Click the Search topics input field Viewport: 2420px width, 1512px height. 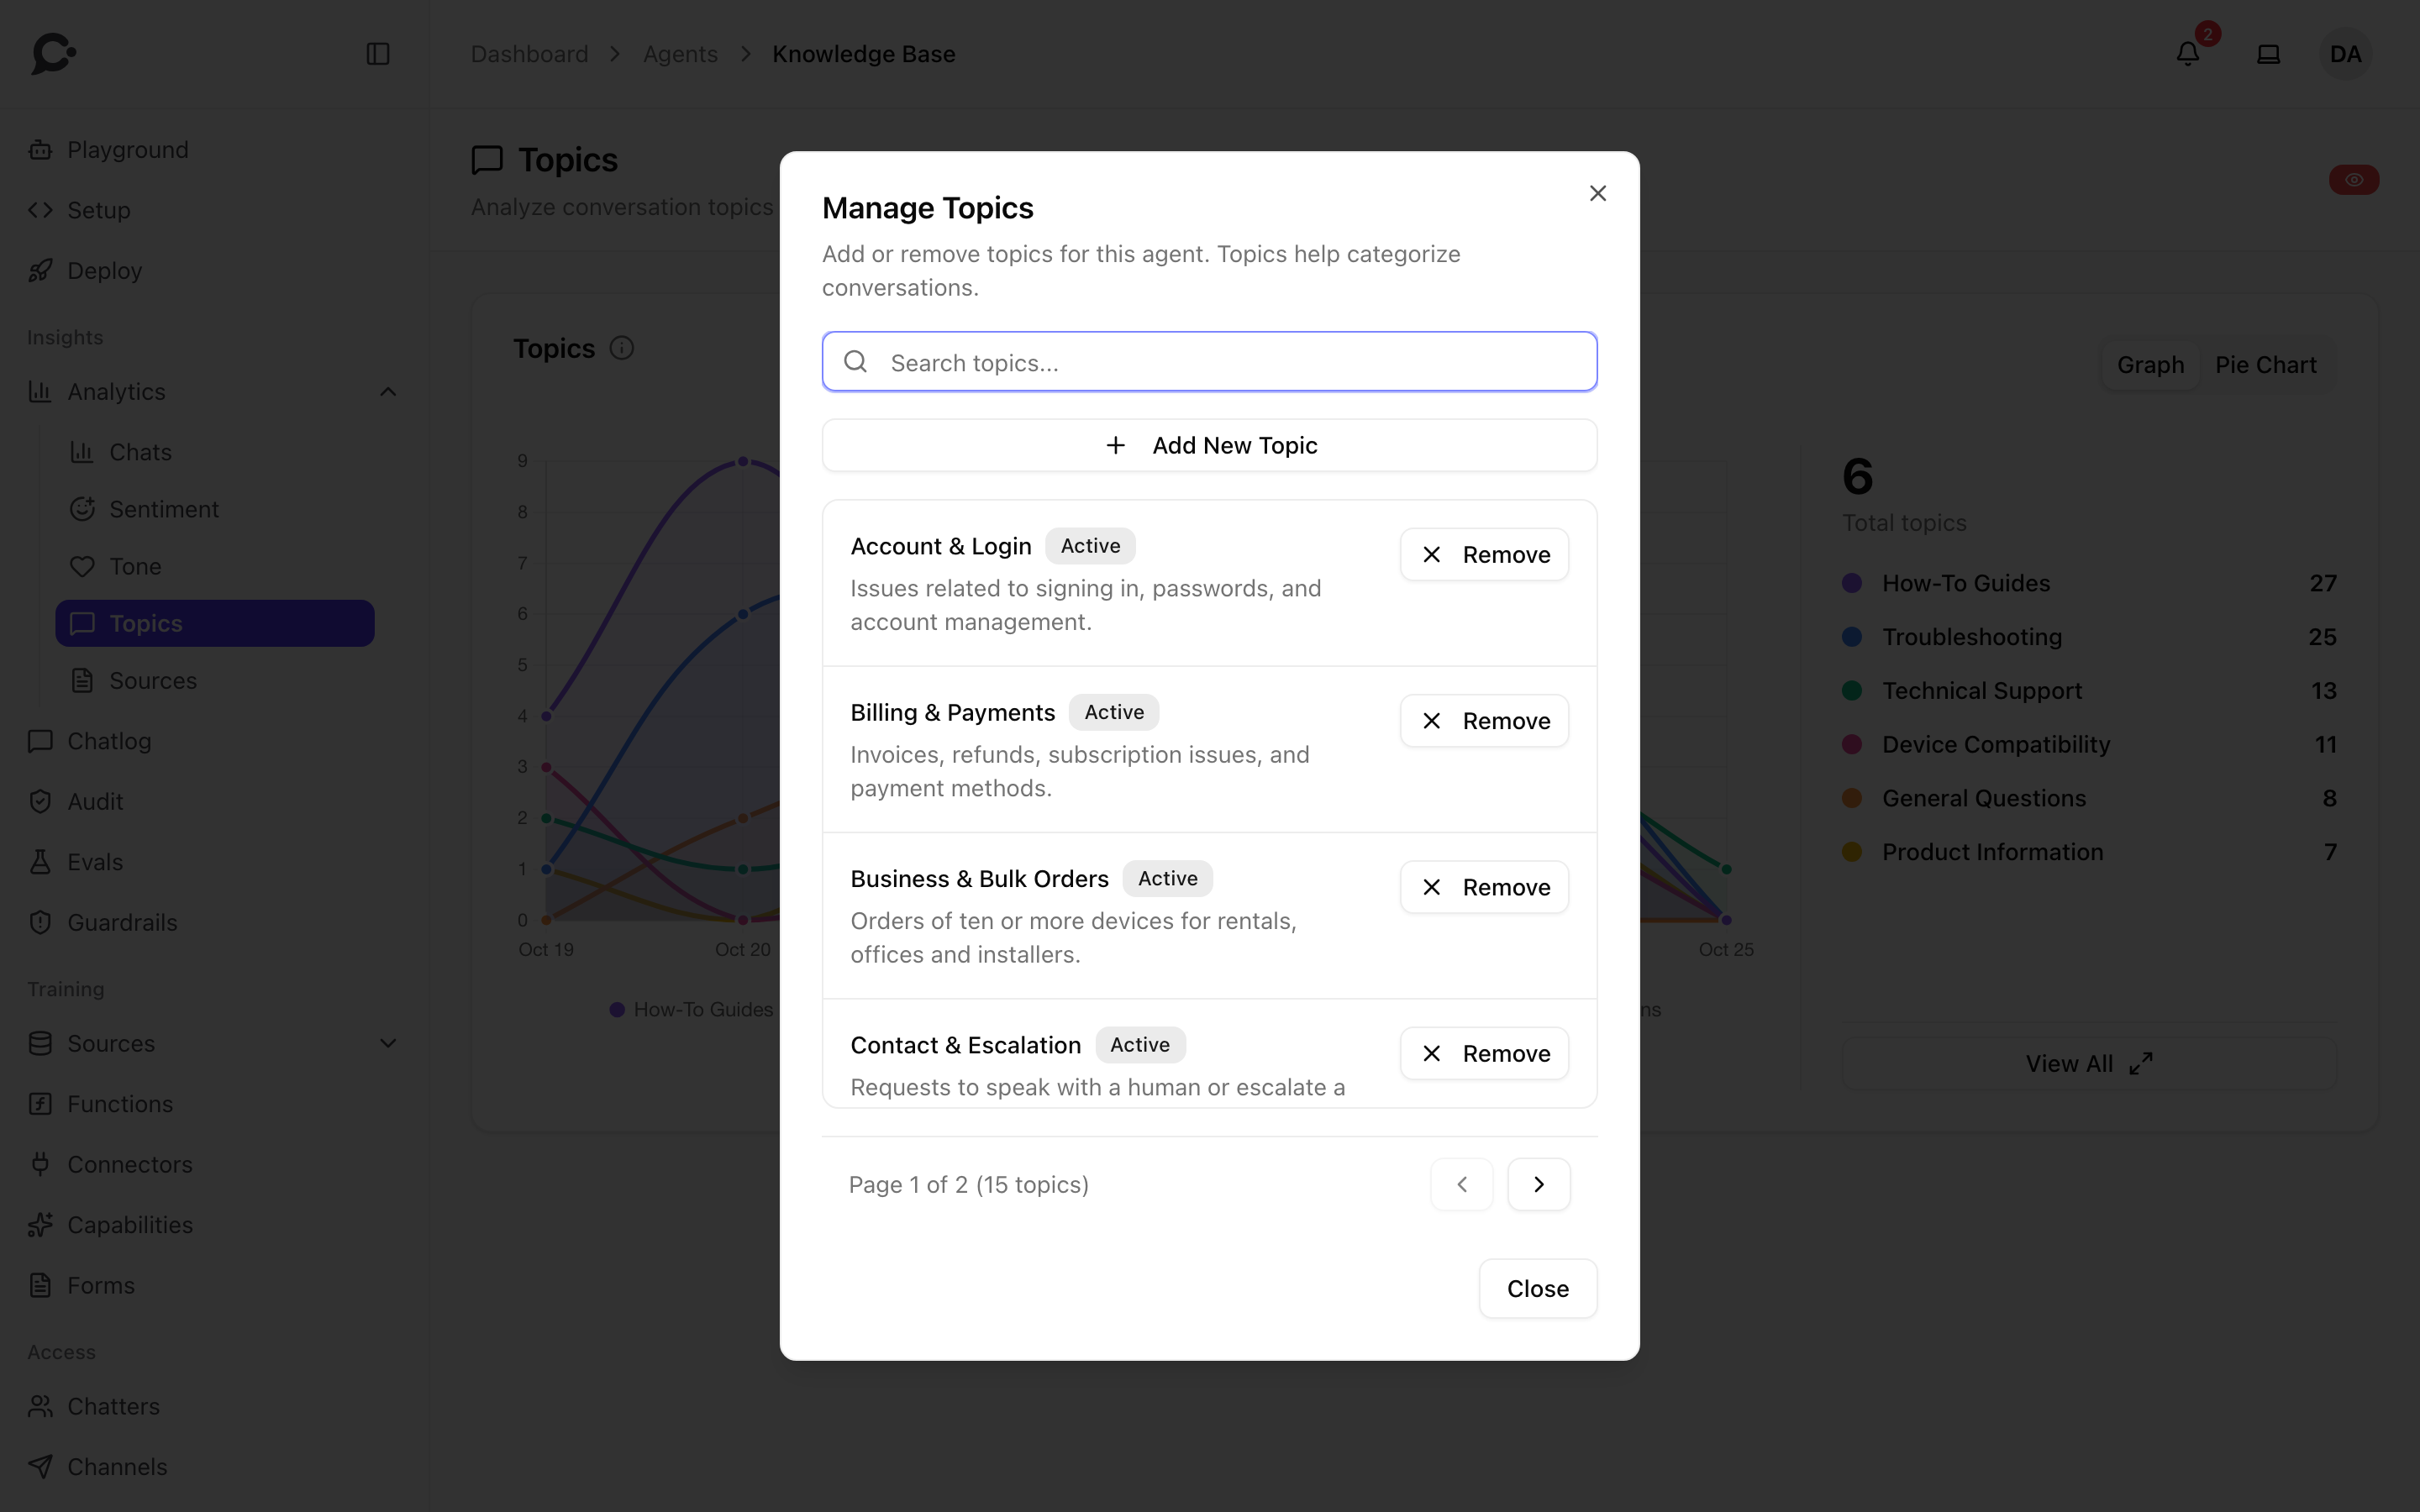coord(1209,362)
